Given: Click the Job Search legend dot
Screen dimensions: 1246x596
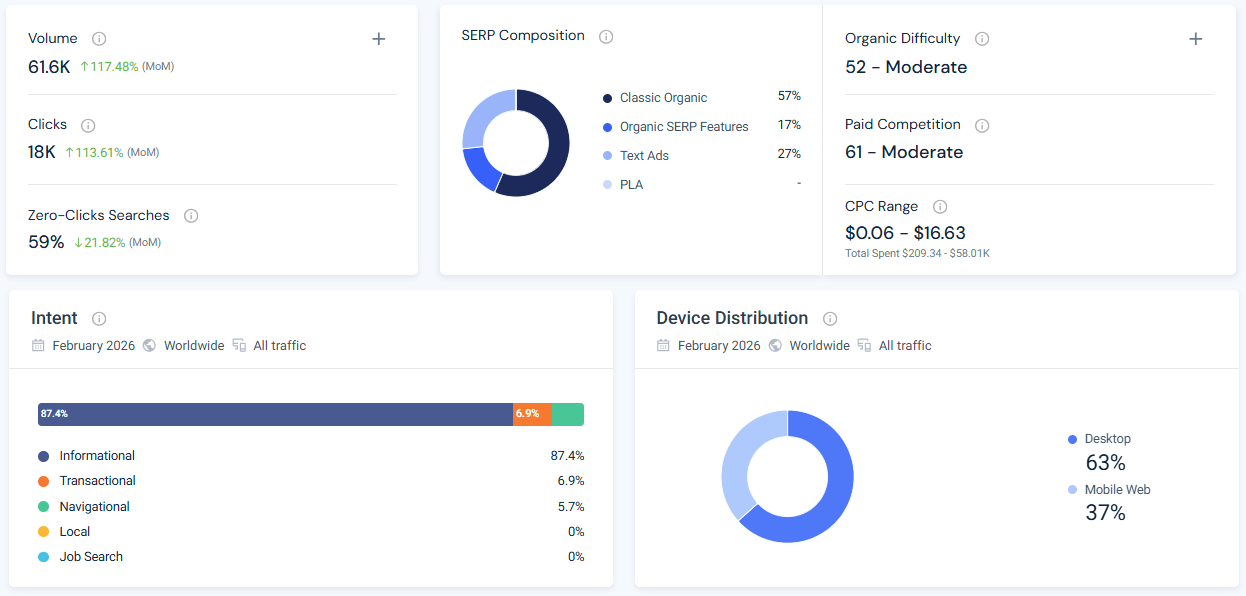Looking at the screenshot, I should point(43,557).
